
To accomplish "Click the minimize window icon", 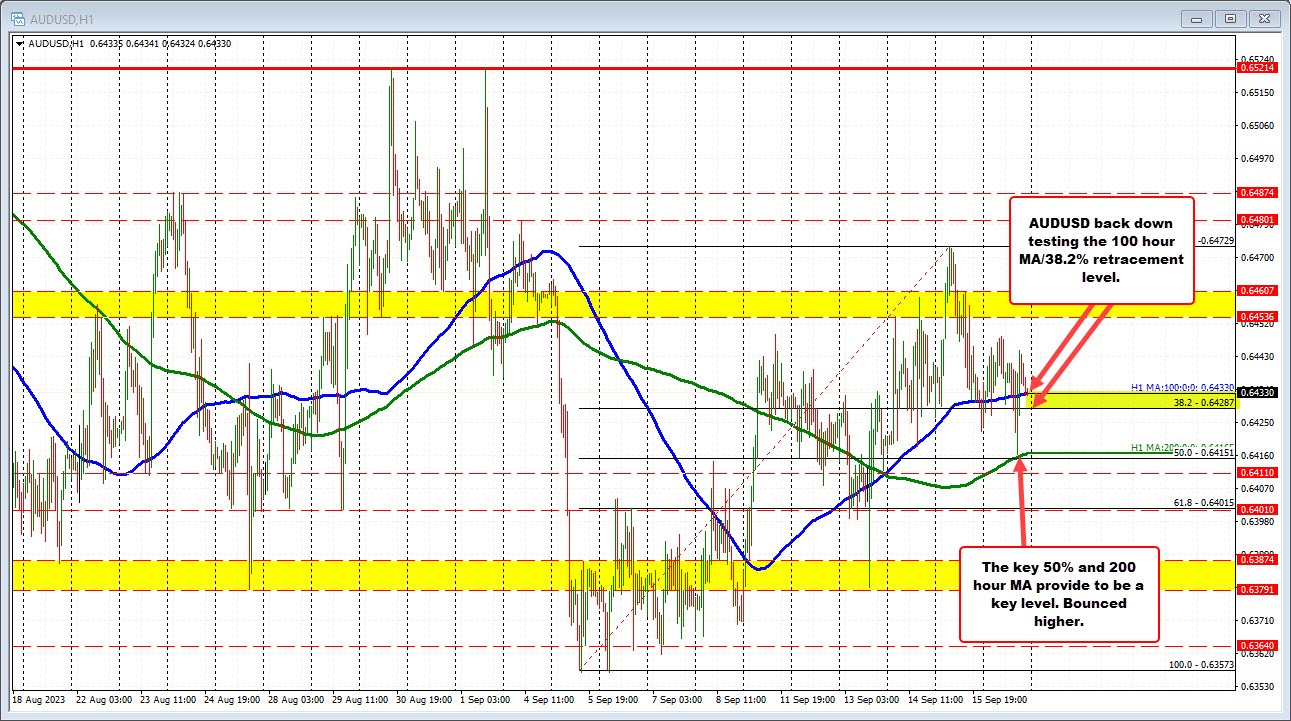I will (1196, 17).
